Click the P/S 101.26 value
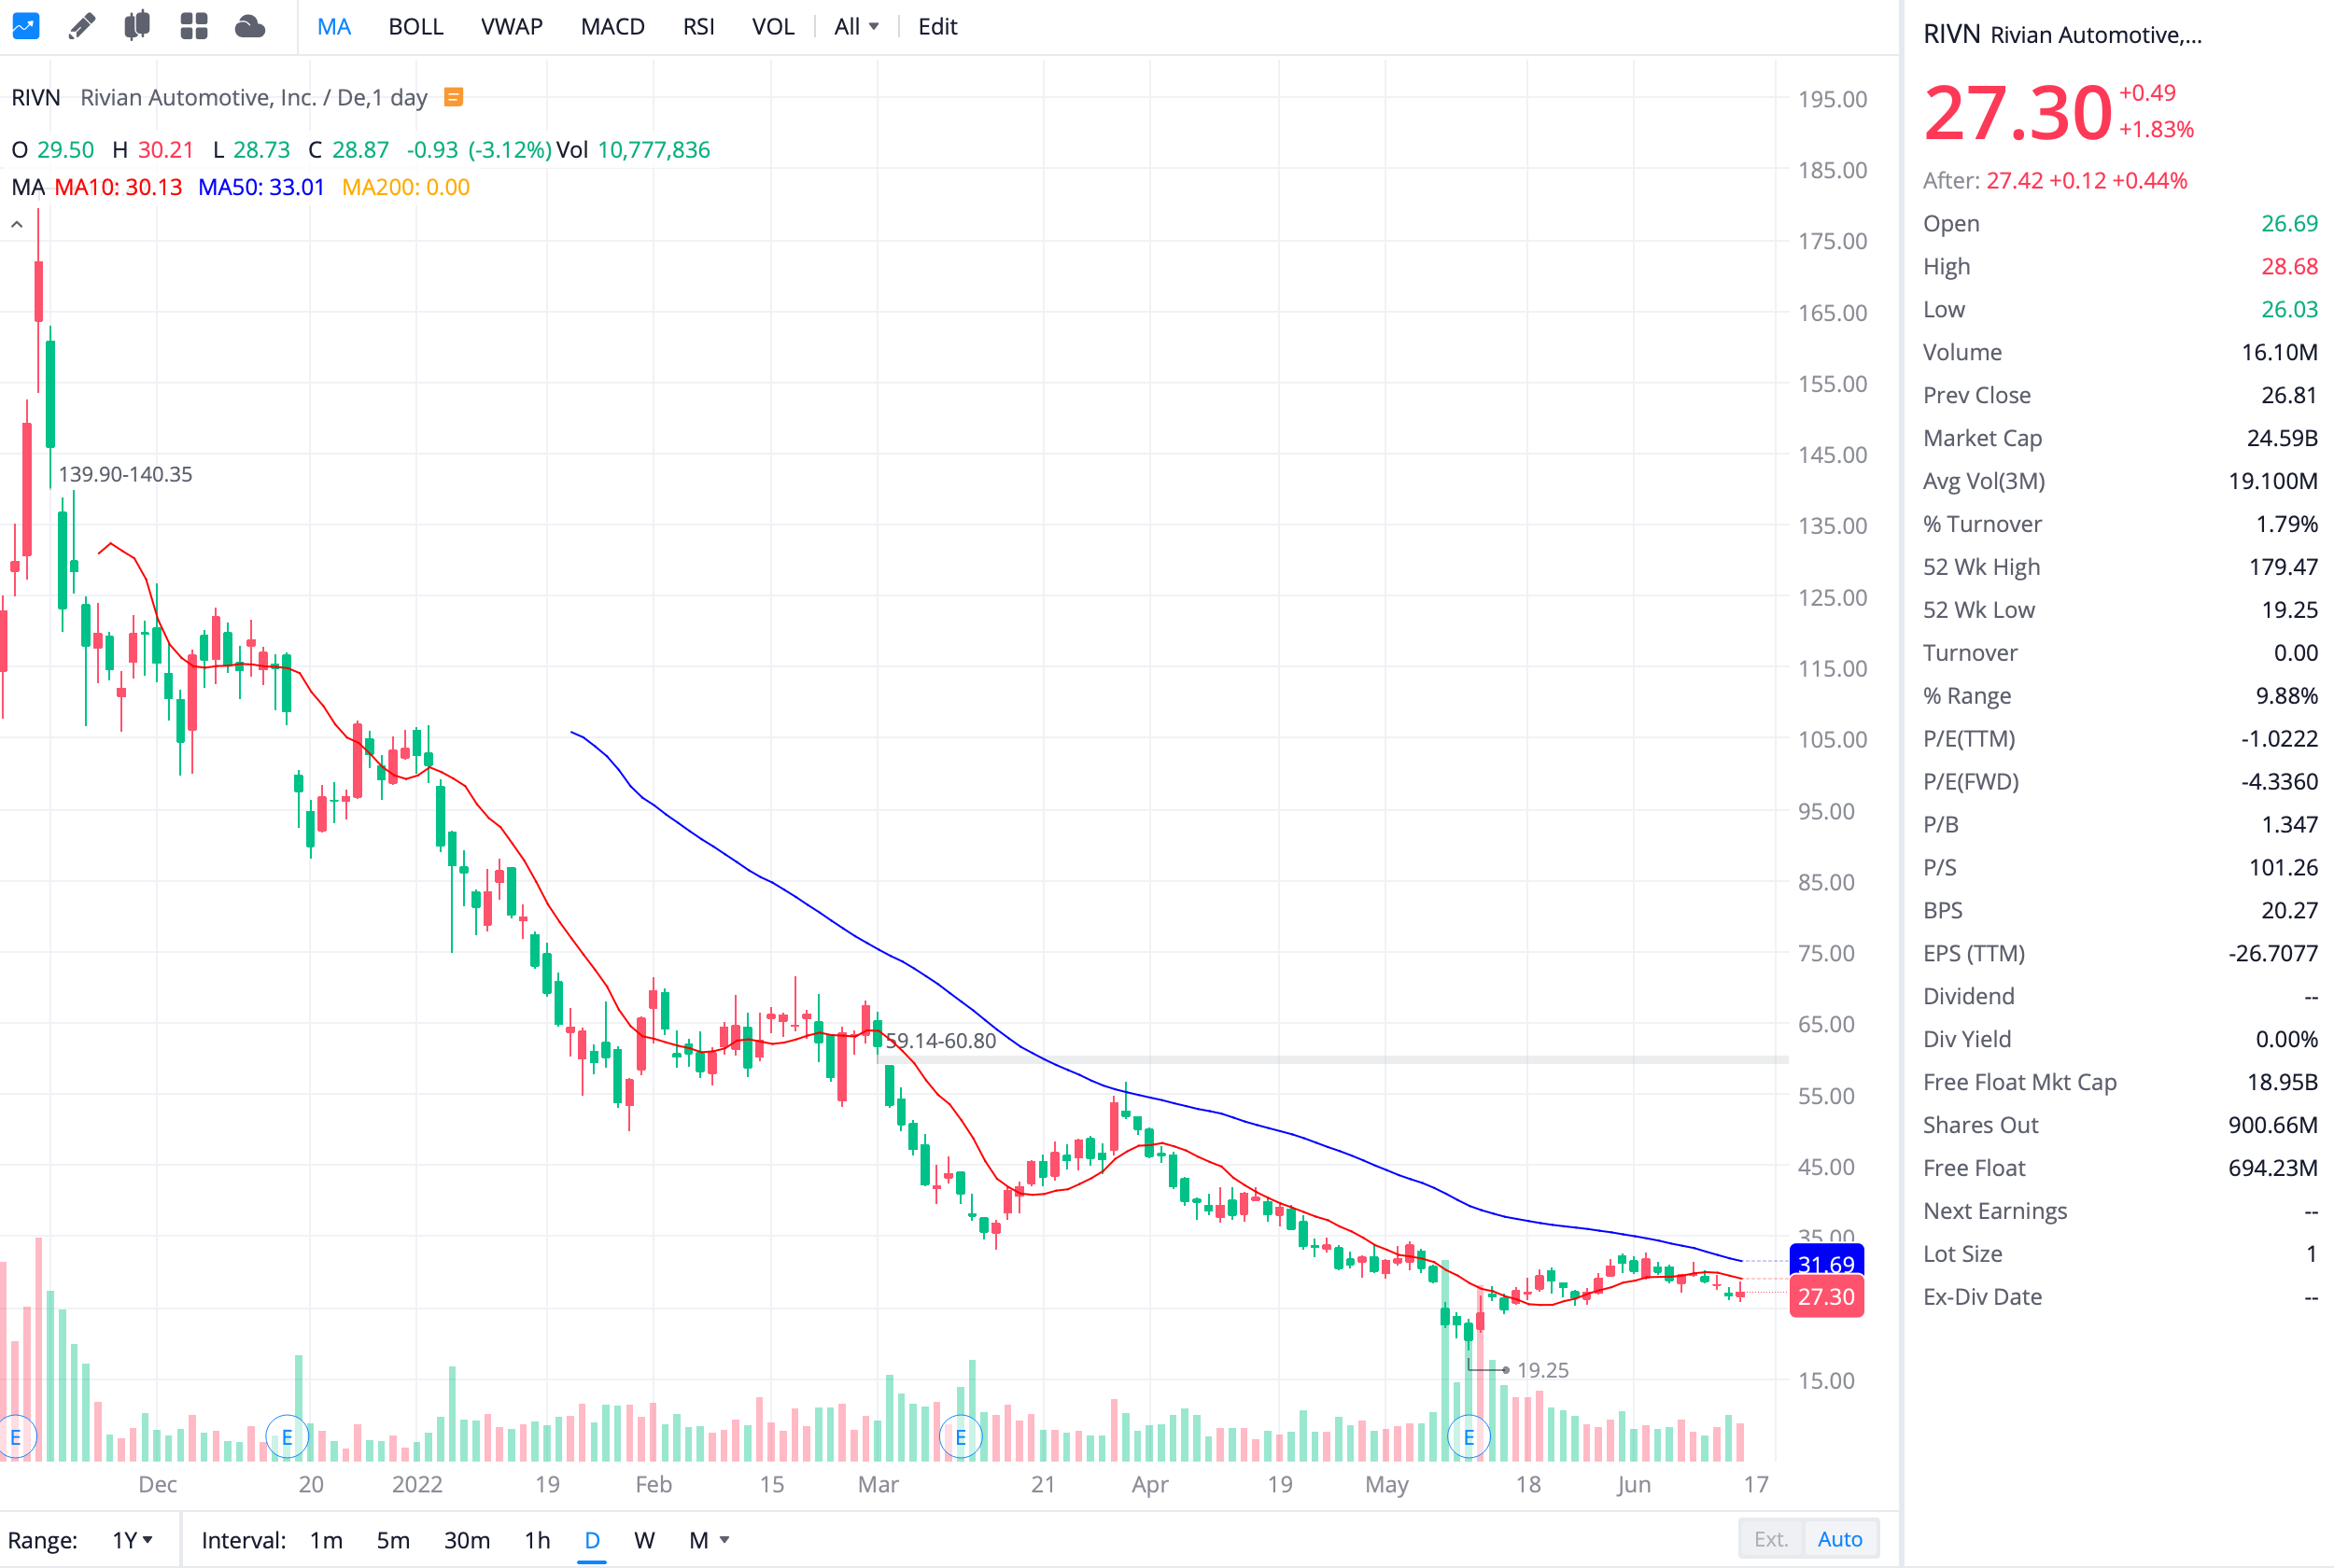2334x1568 pixels. [x=2283, y=867]
